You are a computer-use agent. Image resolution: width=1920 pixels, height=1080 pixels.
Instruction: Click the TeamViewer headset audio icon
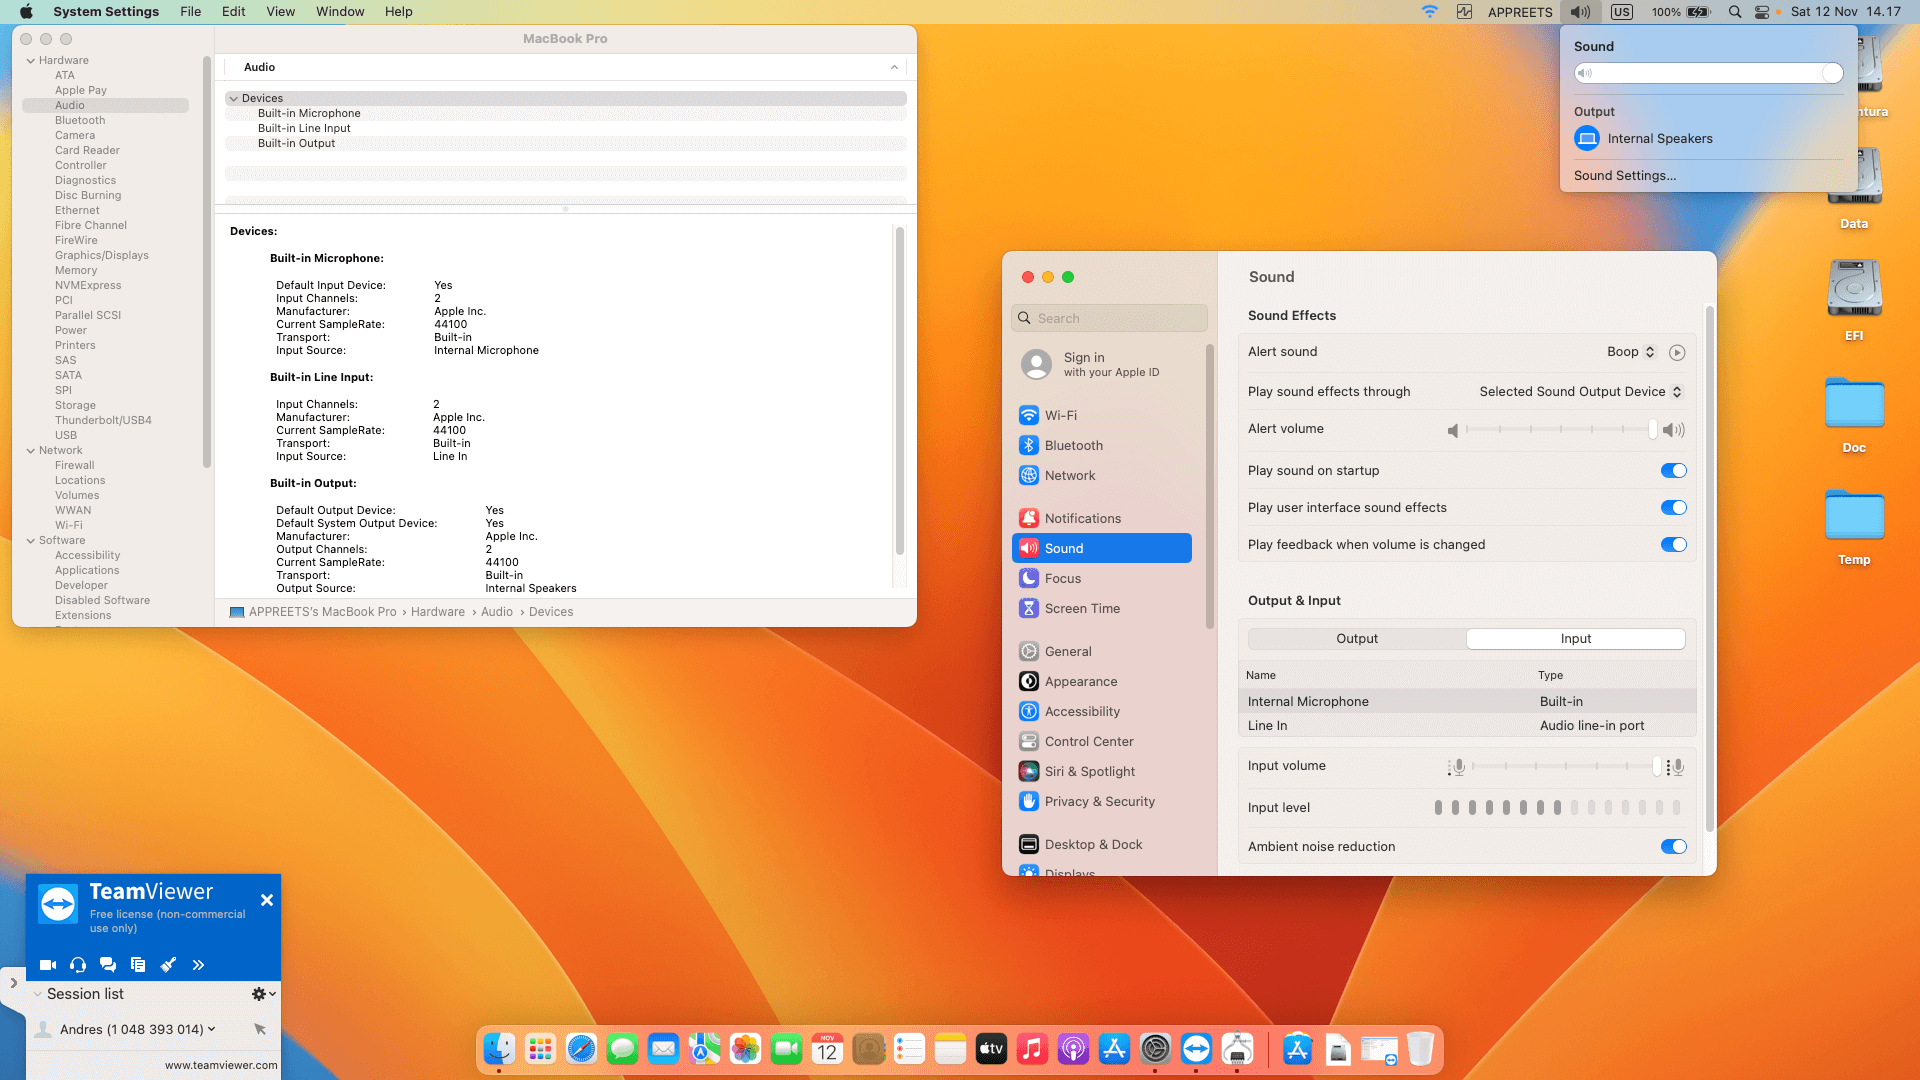pyautogui.click(x=78, y=965)
